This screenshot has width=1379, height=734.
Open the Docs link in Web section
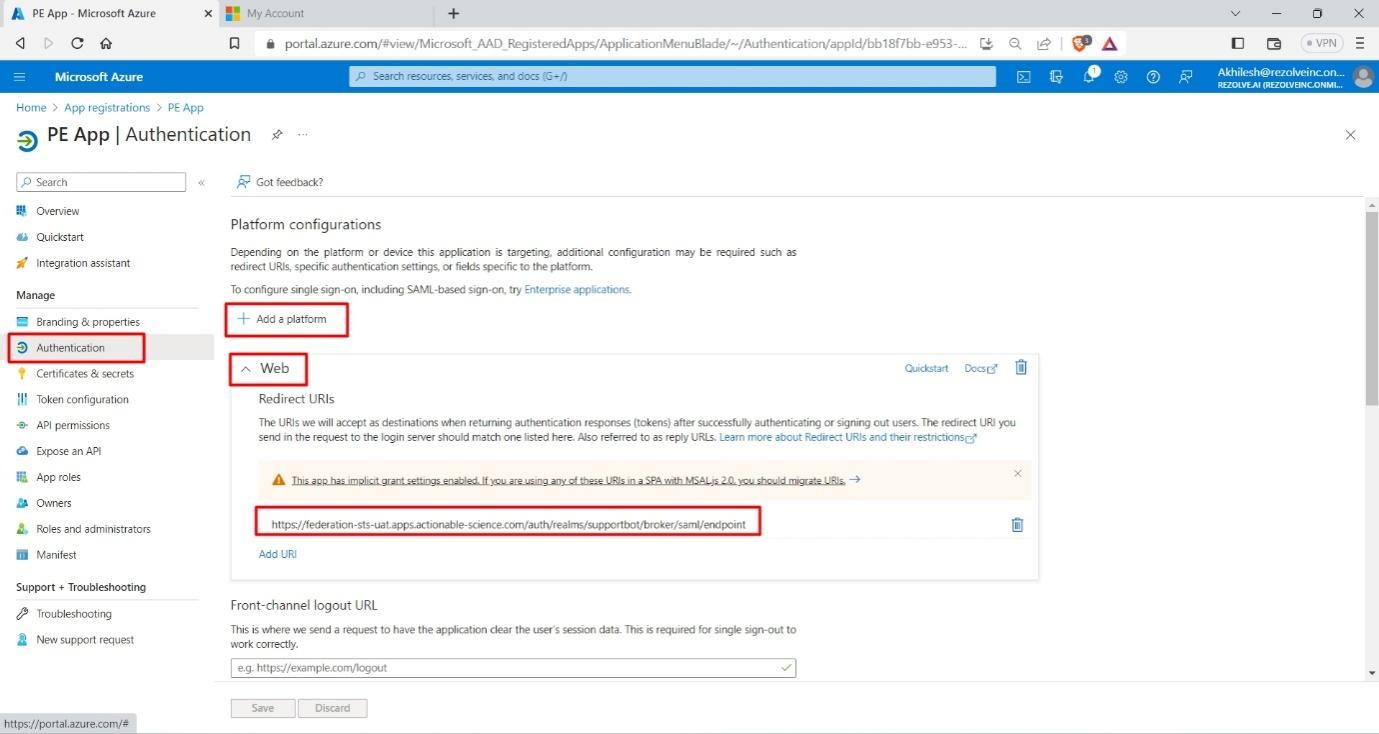tap(980, 368)
